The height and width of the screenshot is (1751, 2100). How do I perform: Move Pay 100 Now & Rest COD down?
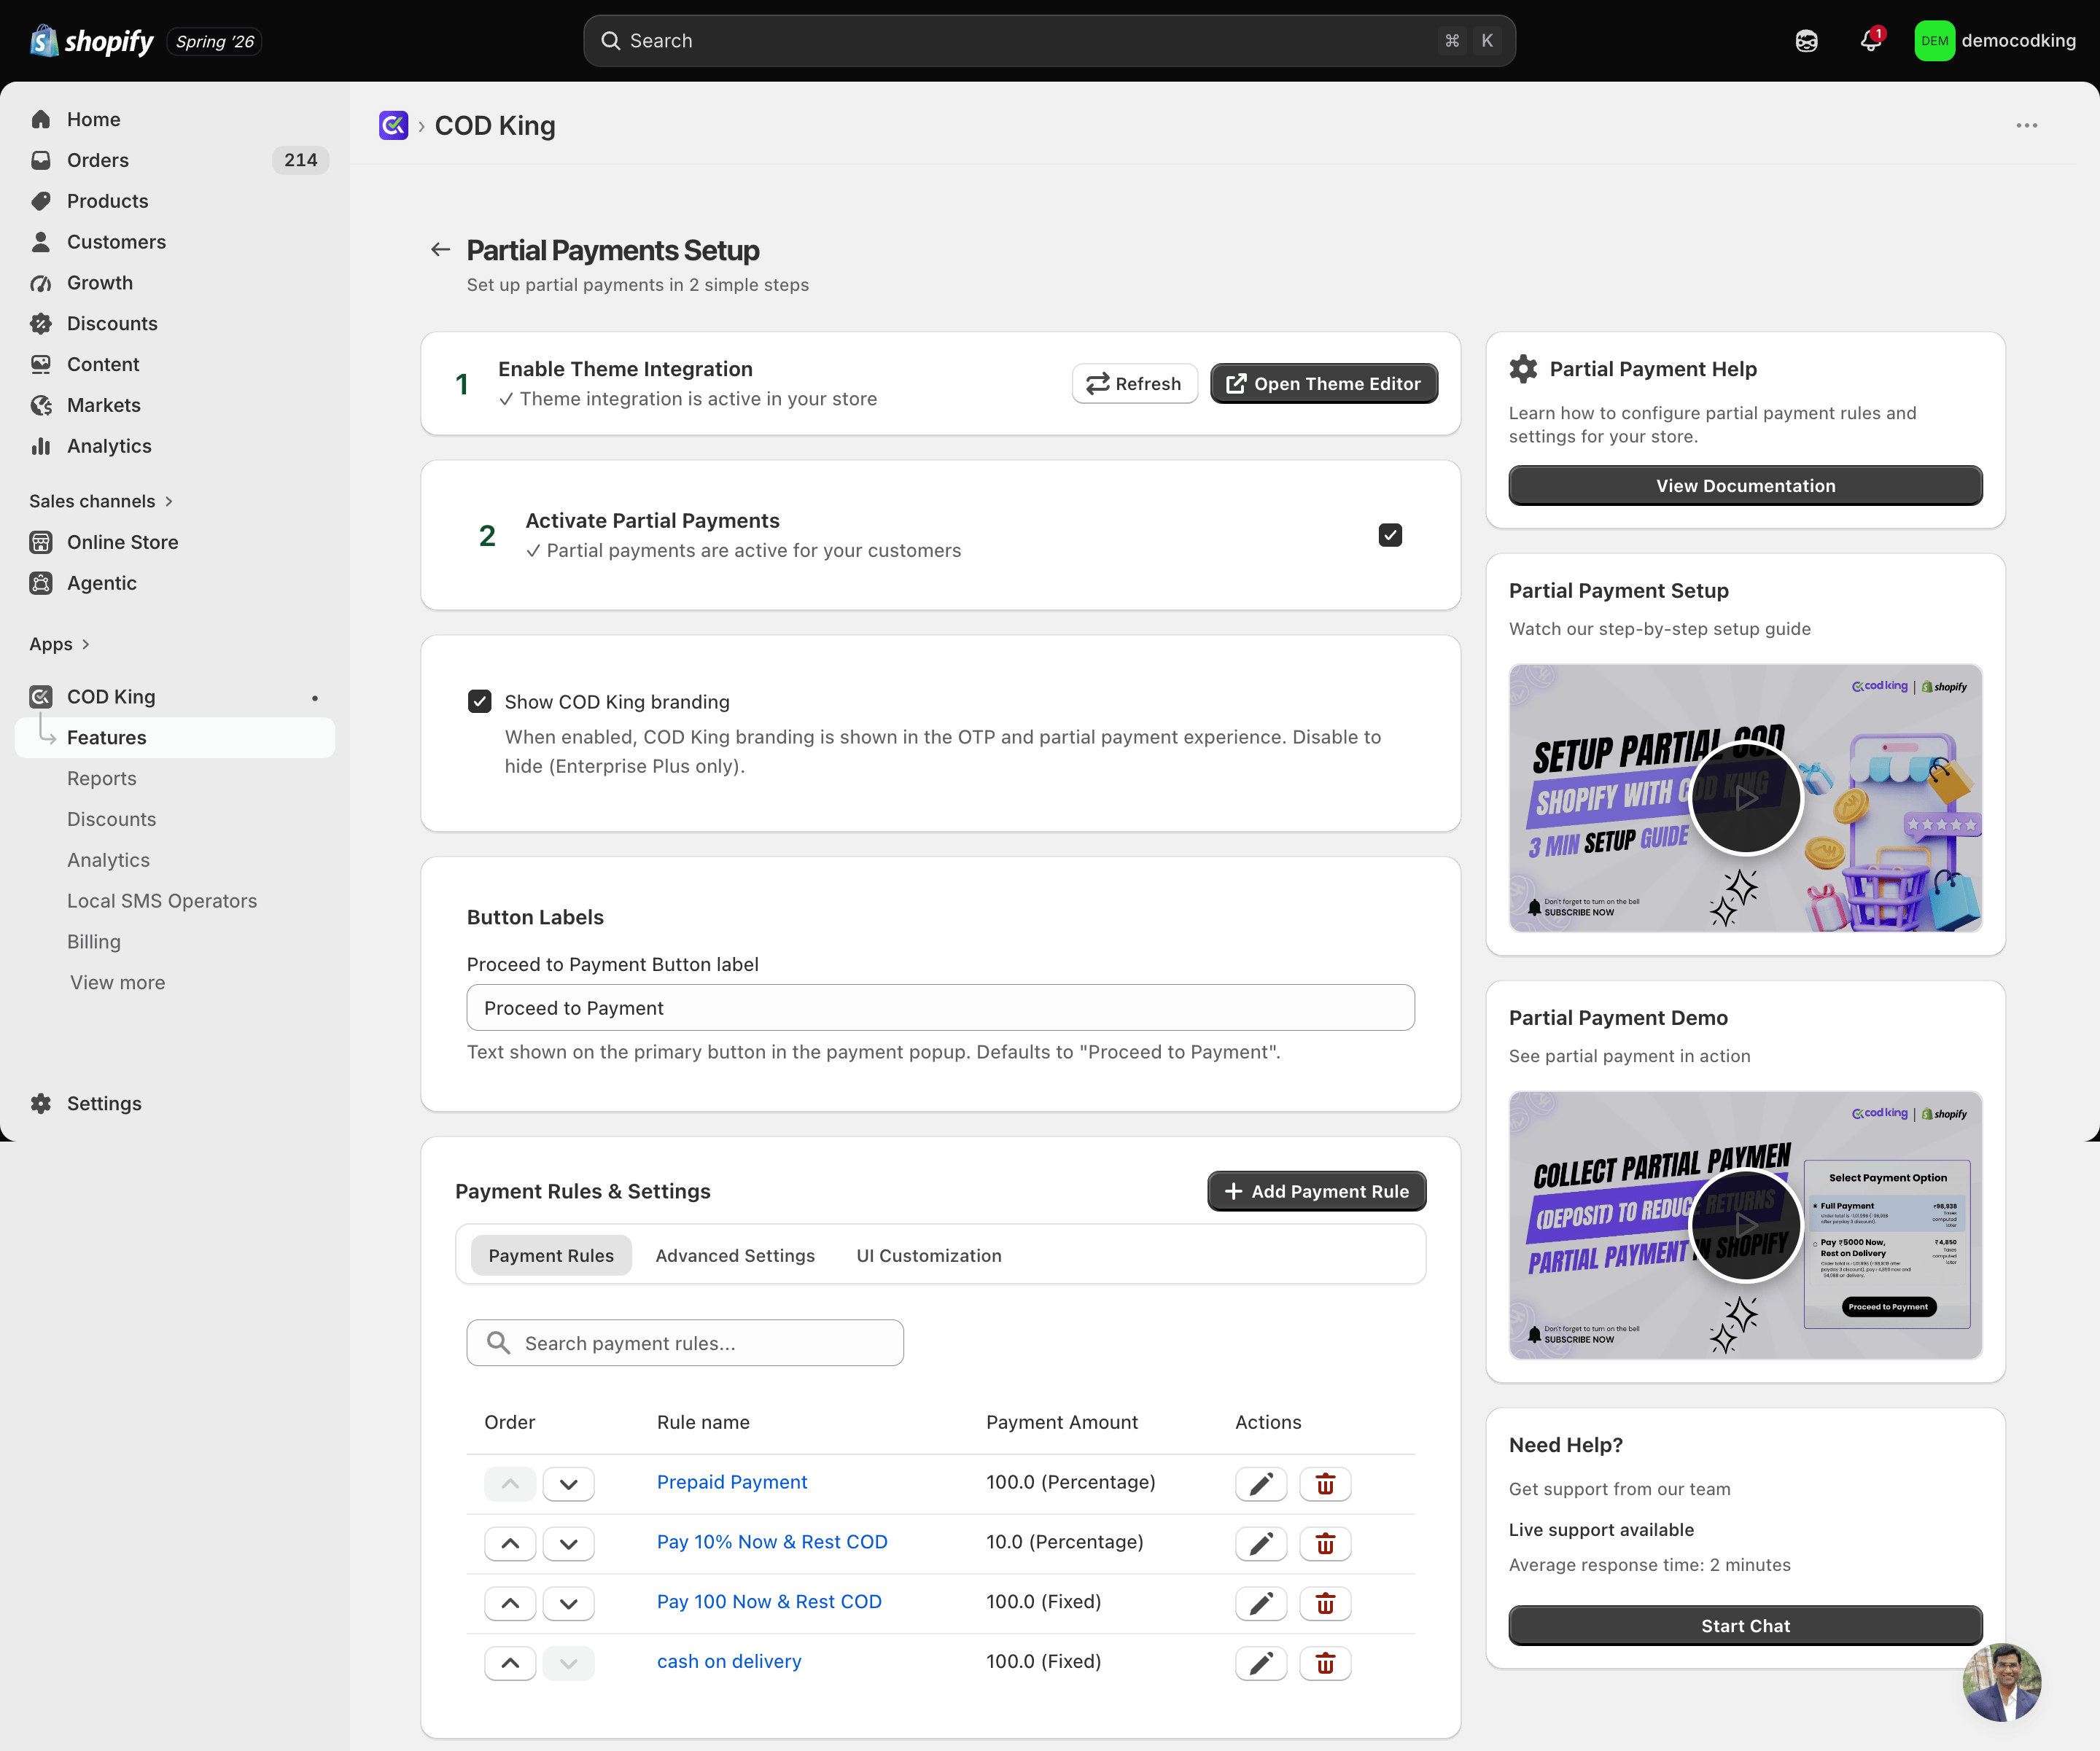pyautogui.click(x=568, y=1605)
